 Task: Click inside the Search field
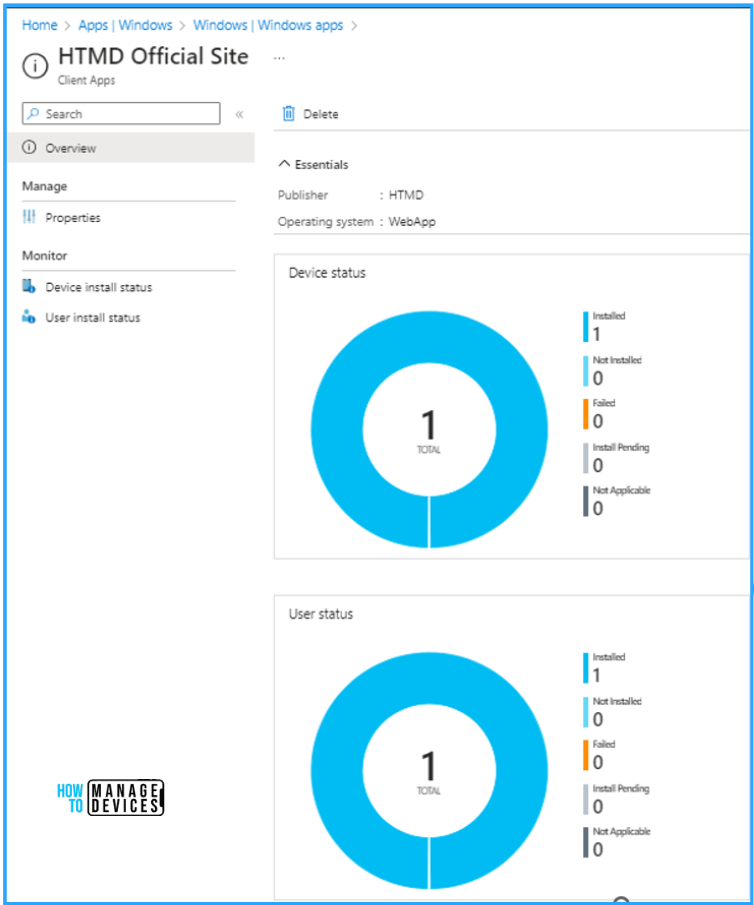(121, 114)
